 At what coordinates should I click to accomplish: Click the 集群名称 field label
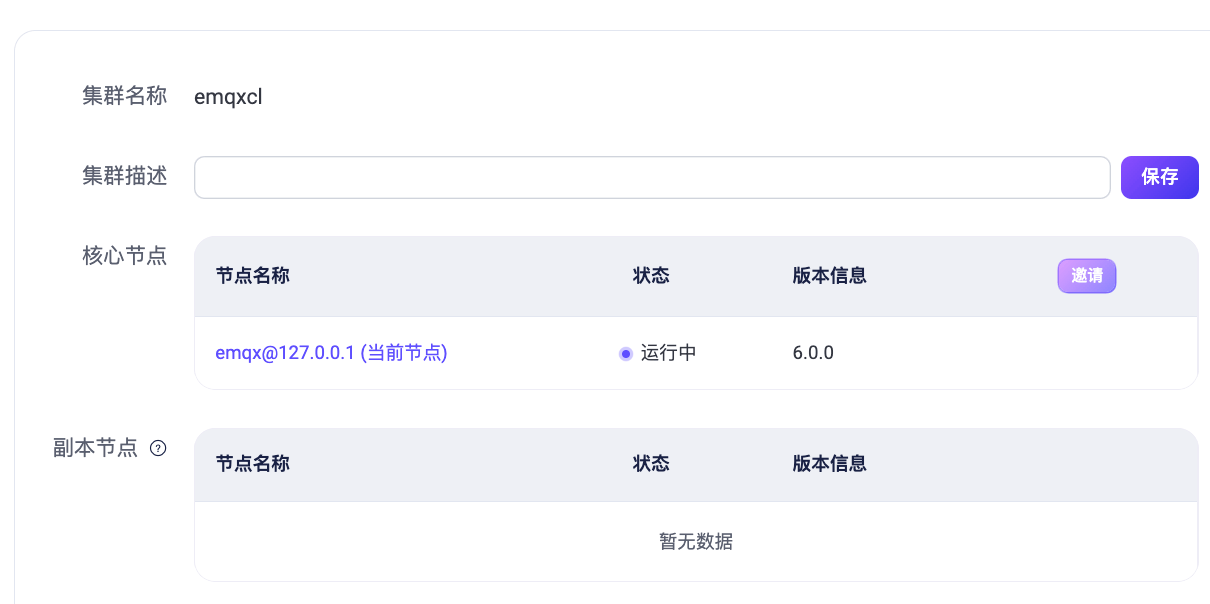(x=124, y=97)
